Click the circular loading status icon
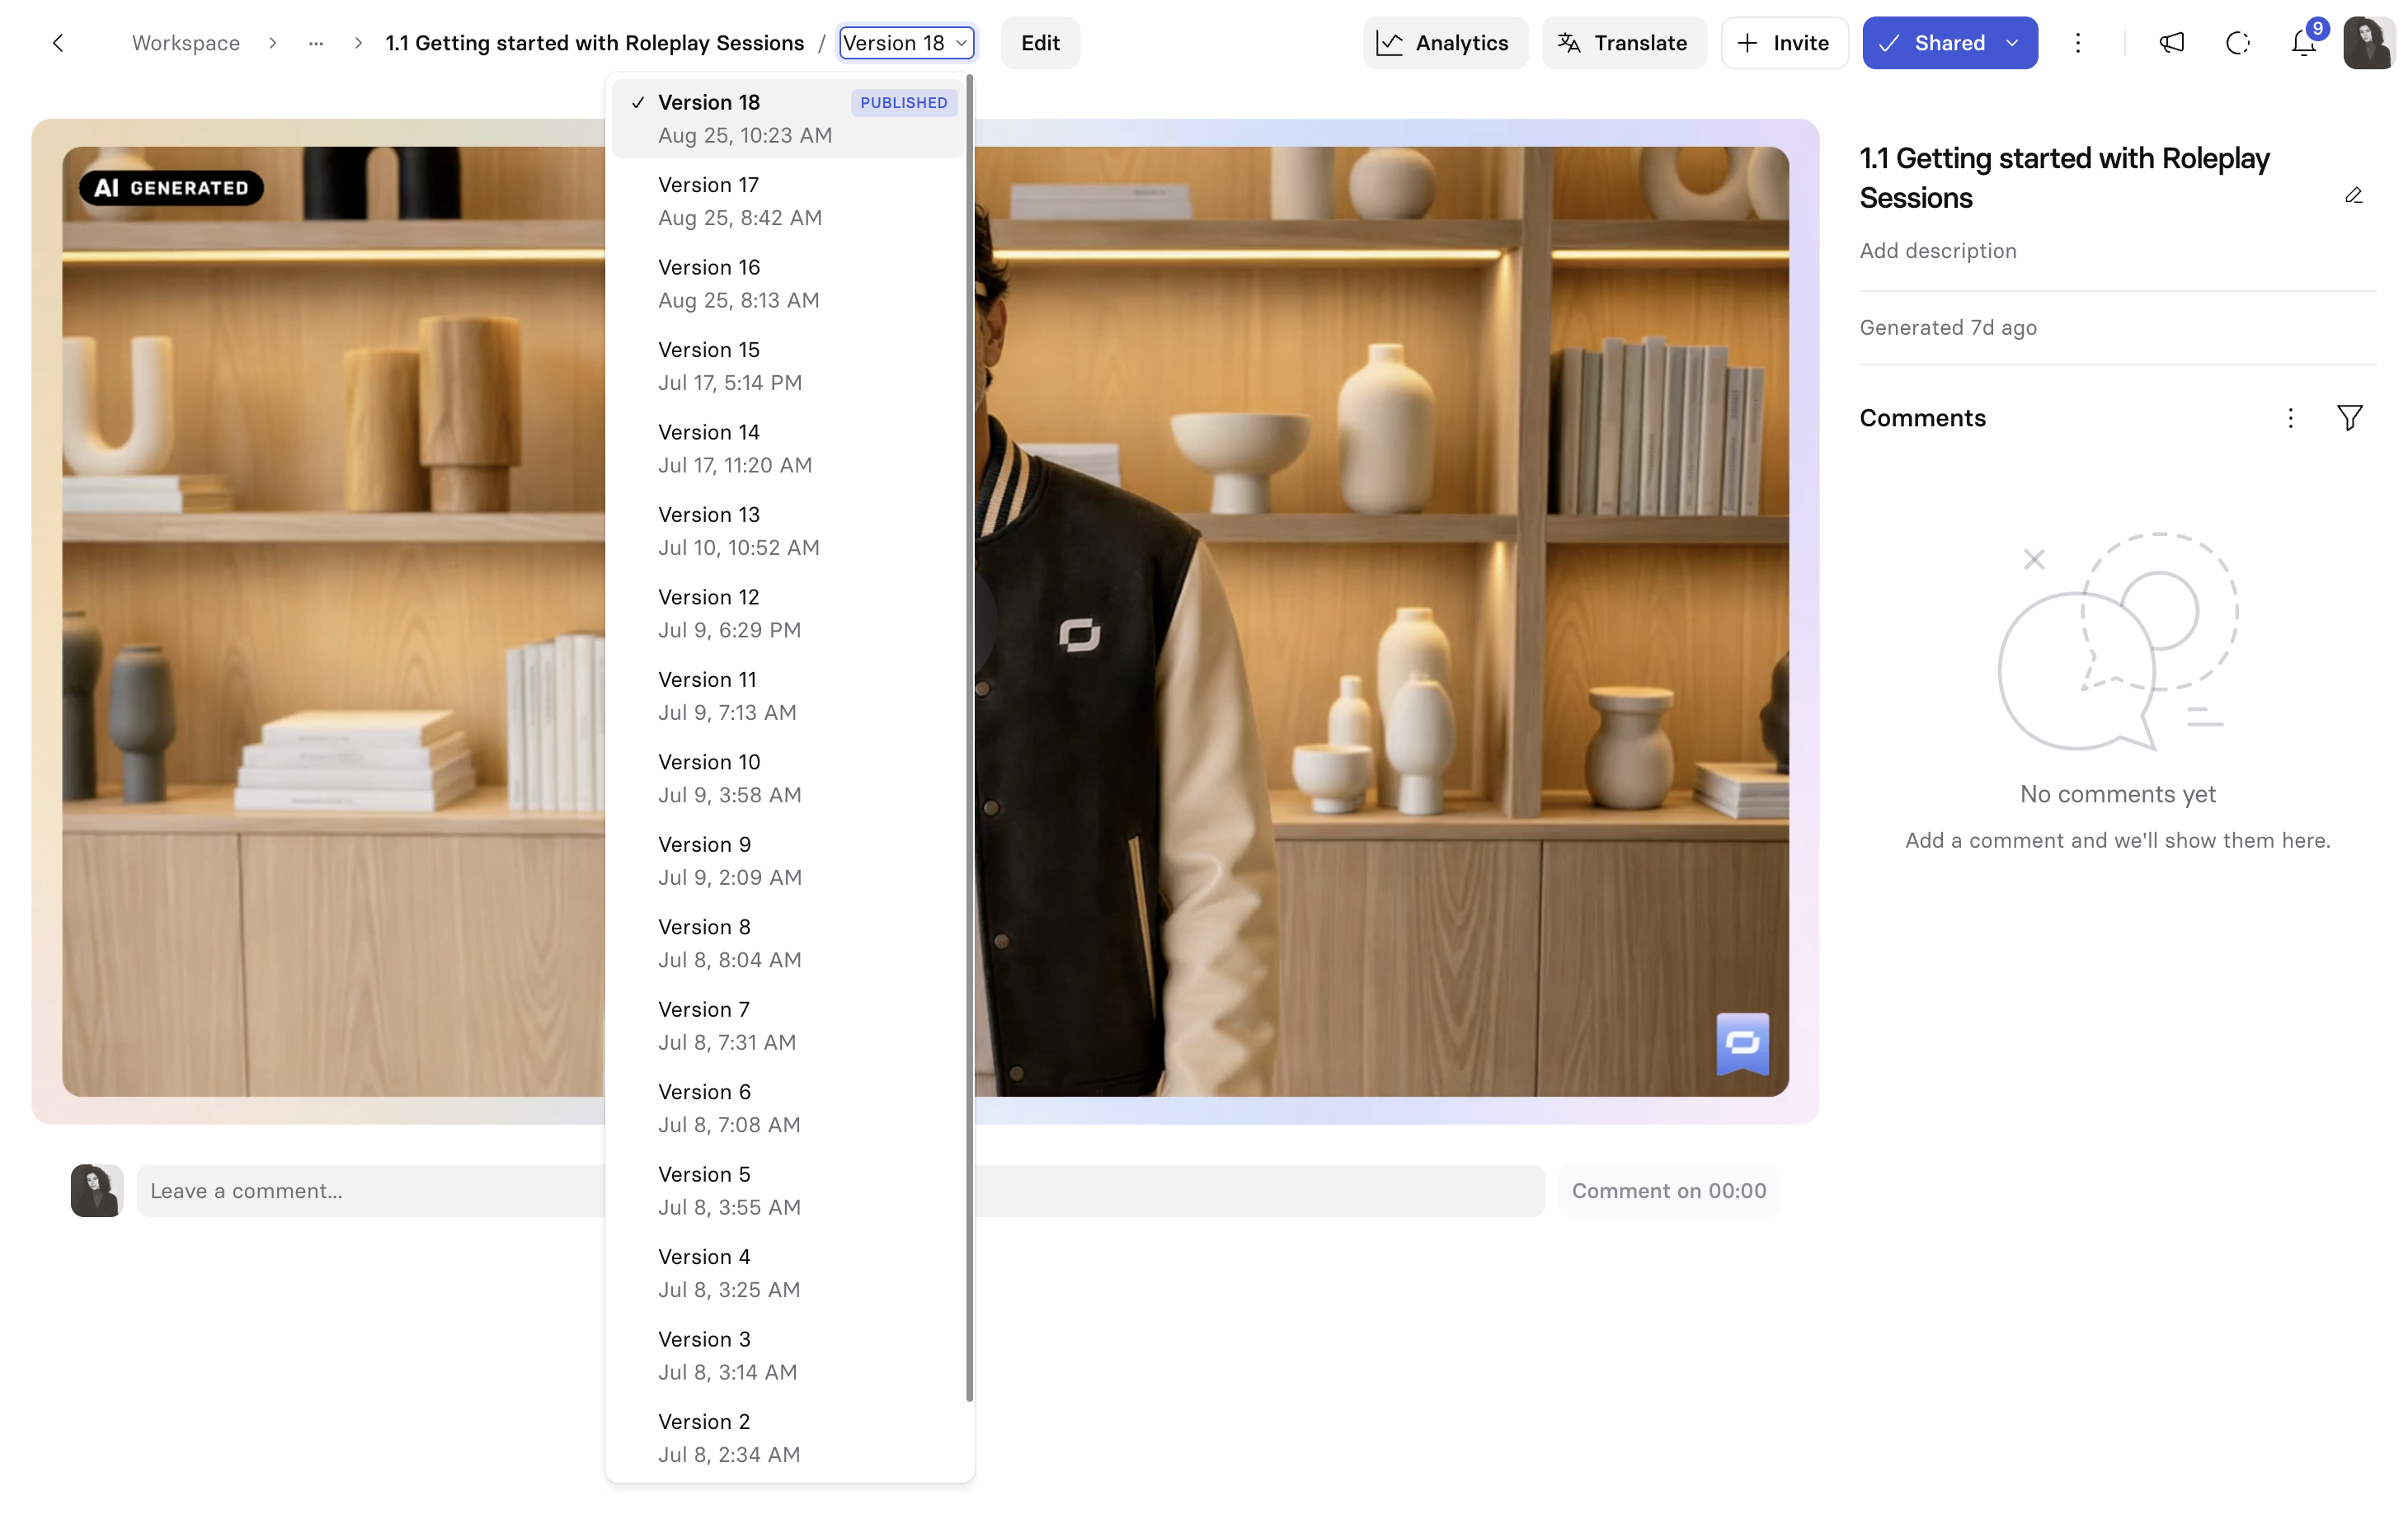This screenshot has height=1514, width=2408. pos(2237,43)
